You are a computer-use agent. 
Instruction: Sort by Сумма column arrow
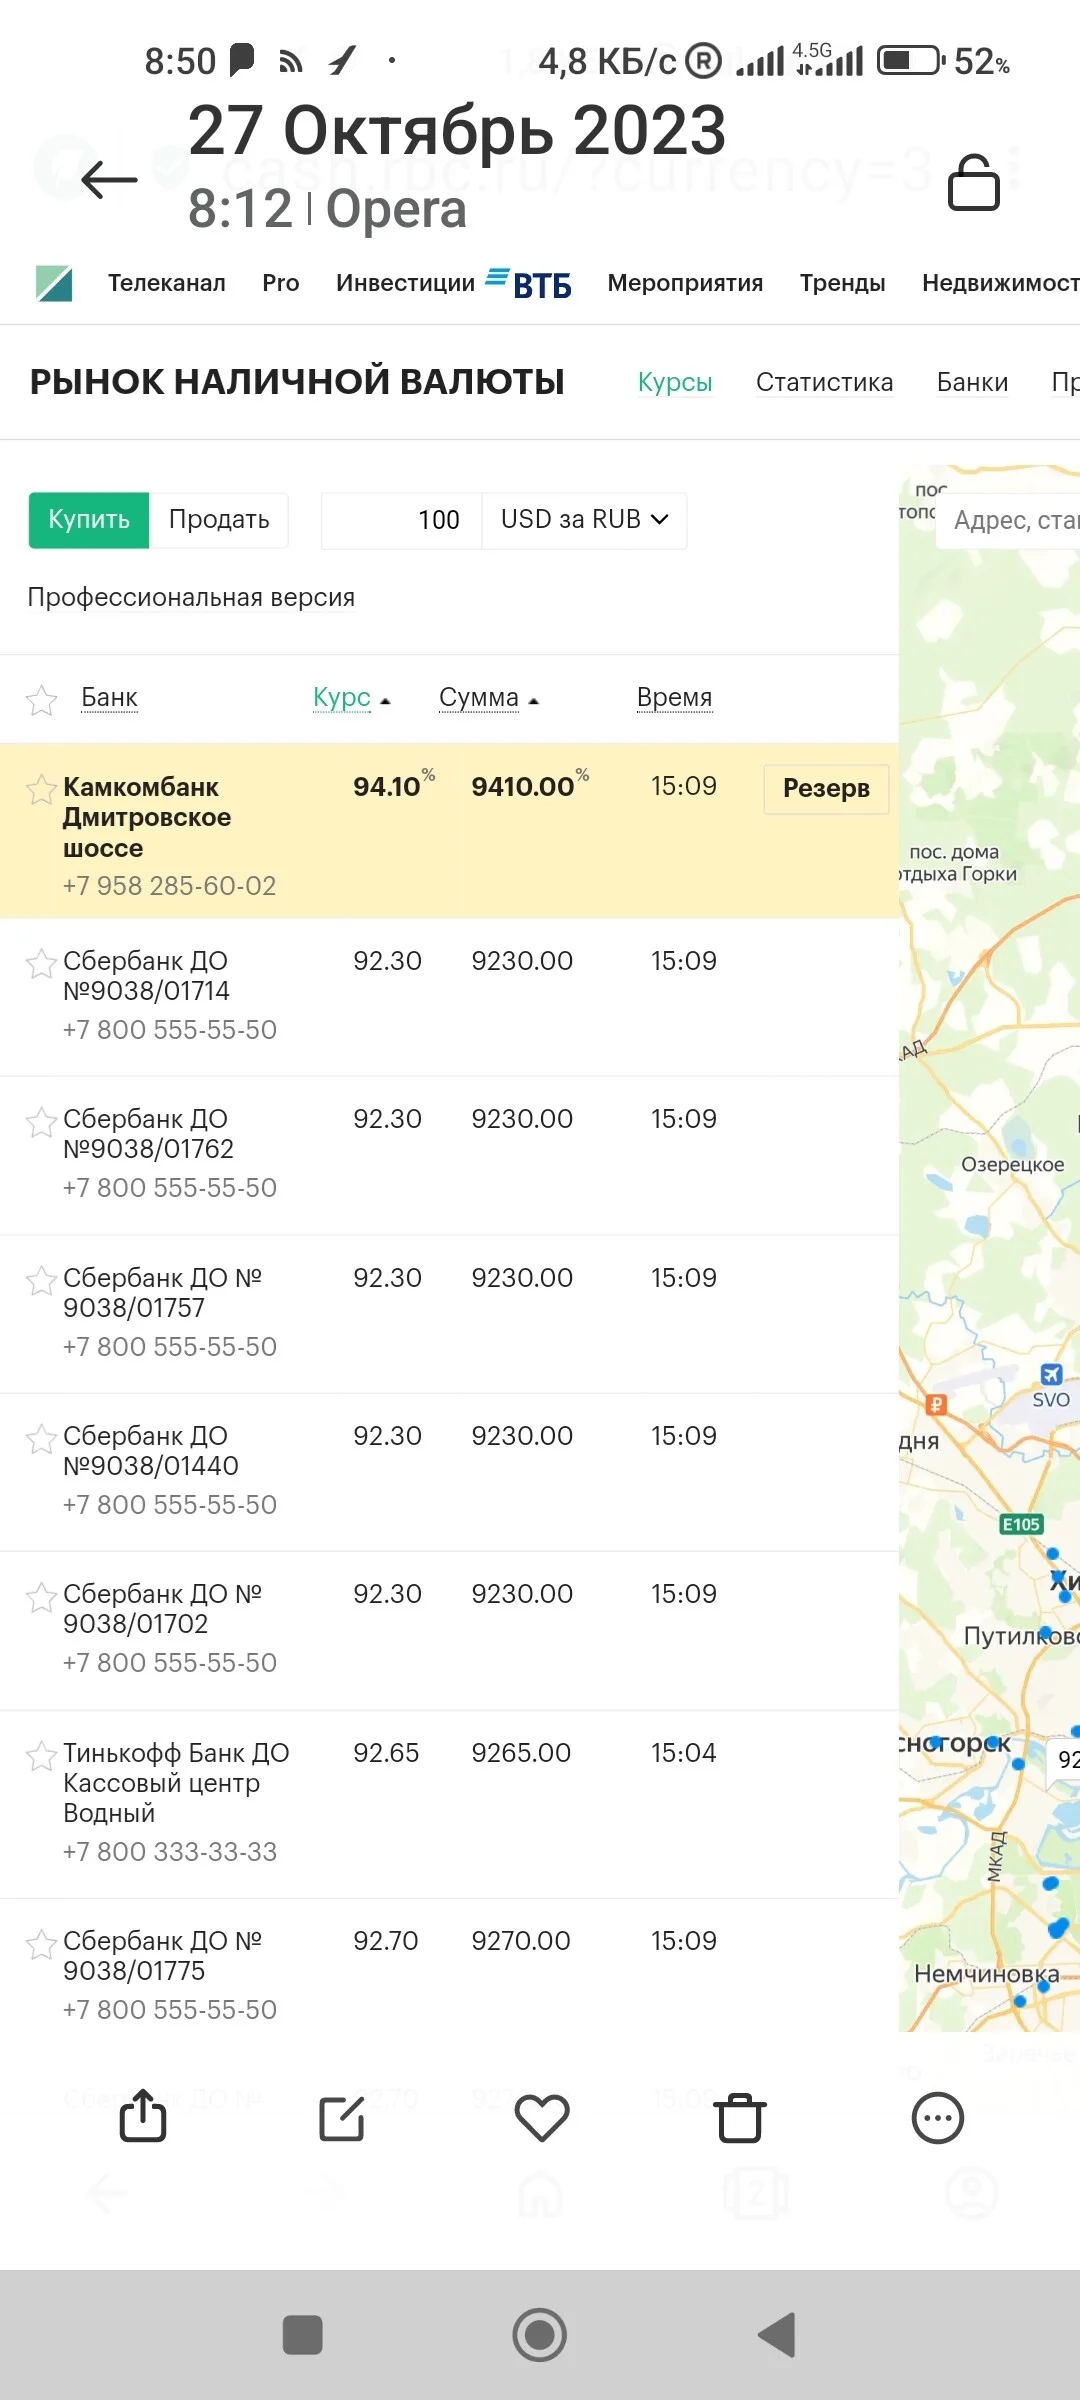pyautogui.click(x=534, y=701)
